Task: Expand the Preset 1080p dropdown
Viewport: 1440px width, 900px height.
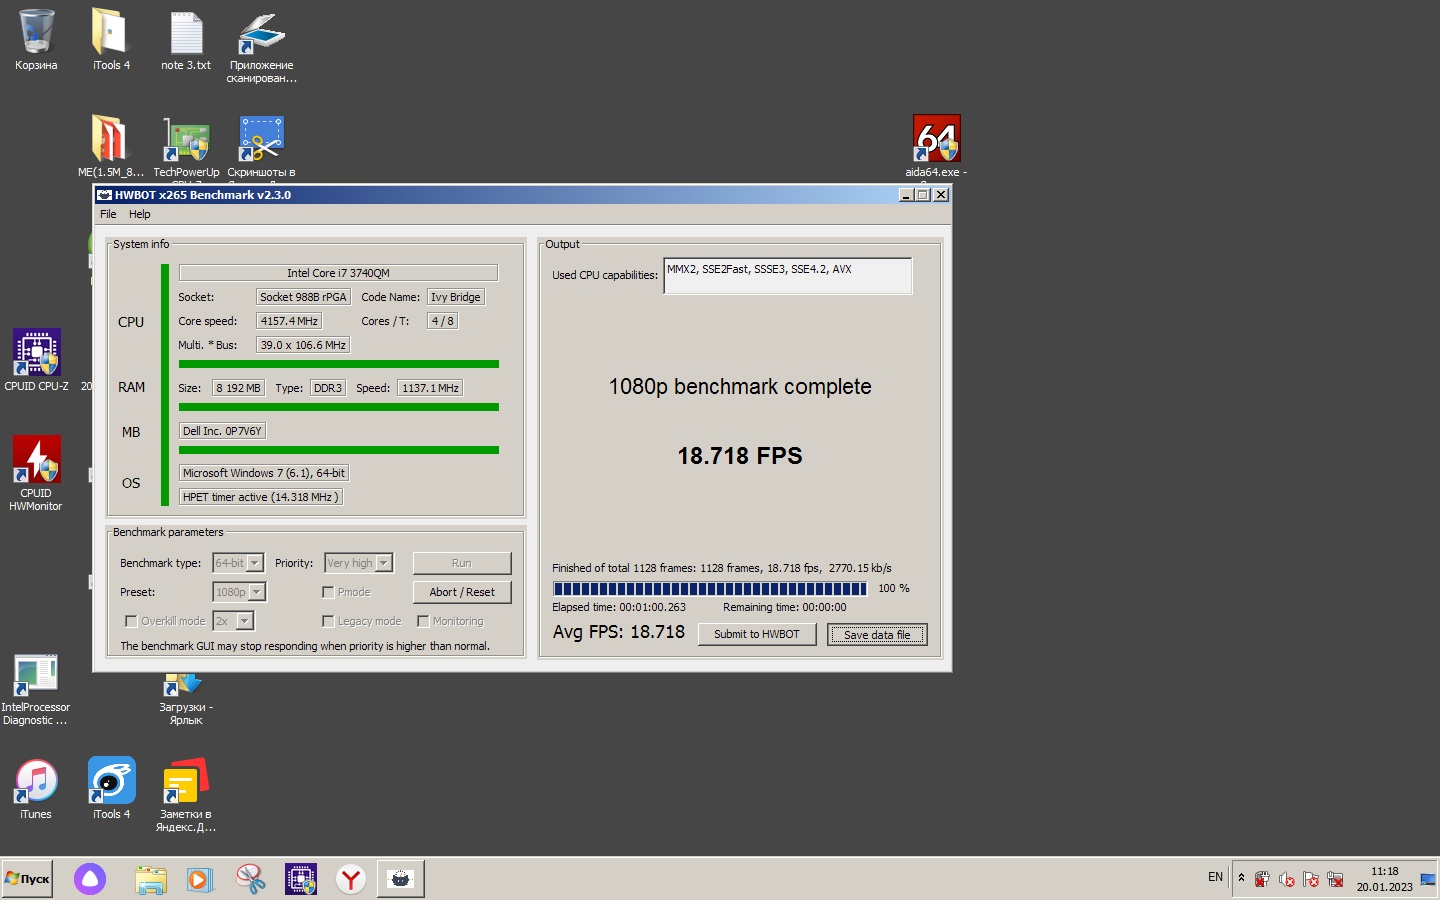Action: (x=257, y=592)
